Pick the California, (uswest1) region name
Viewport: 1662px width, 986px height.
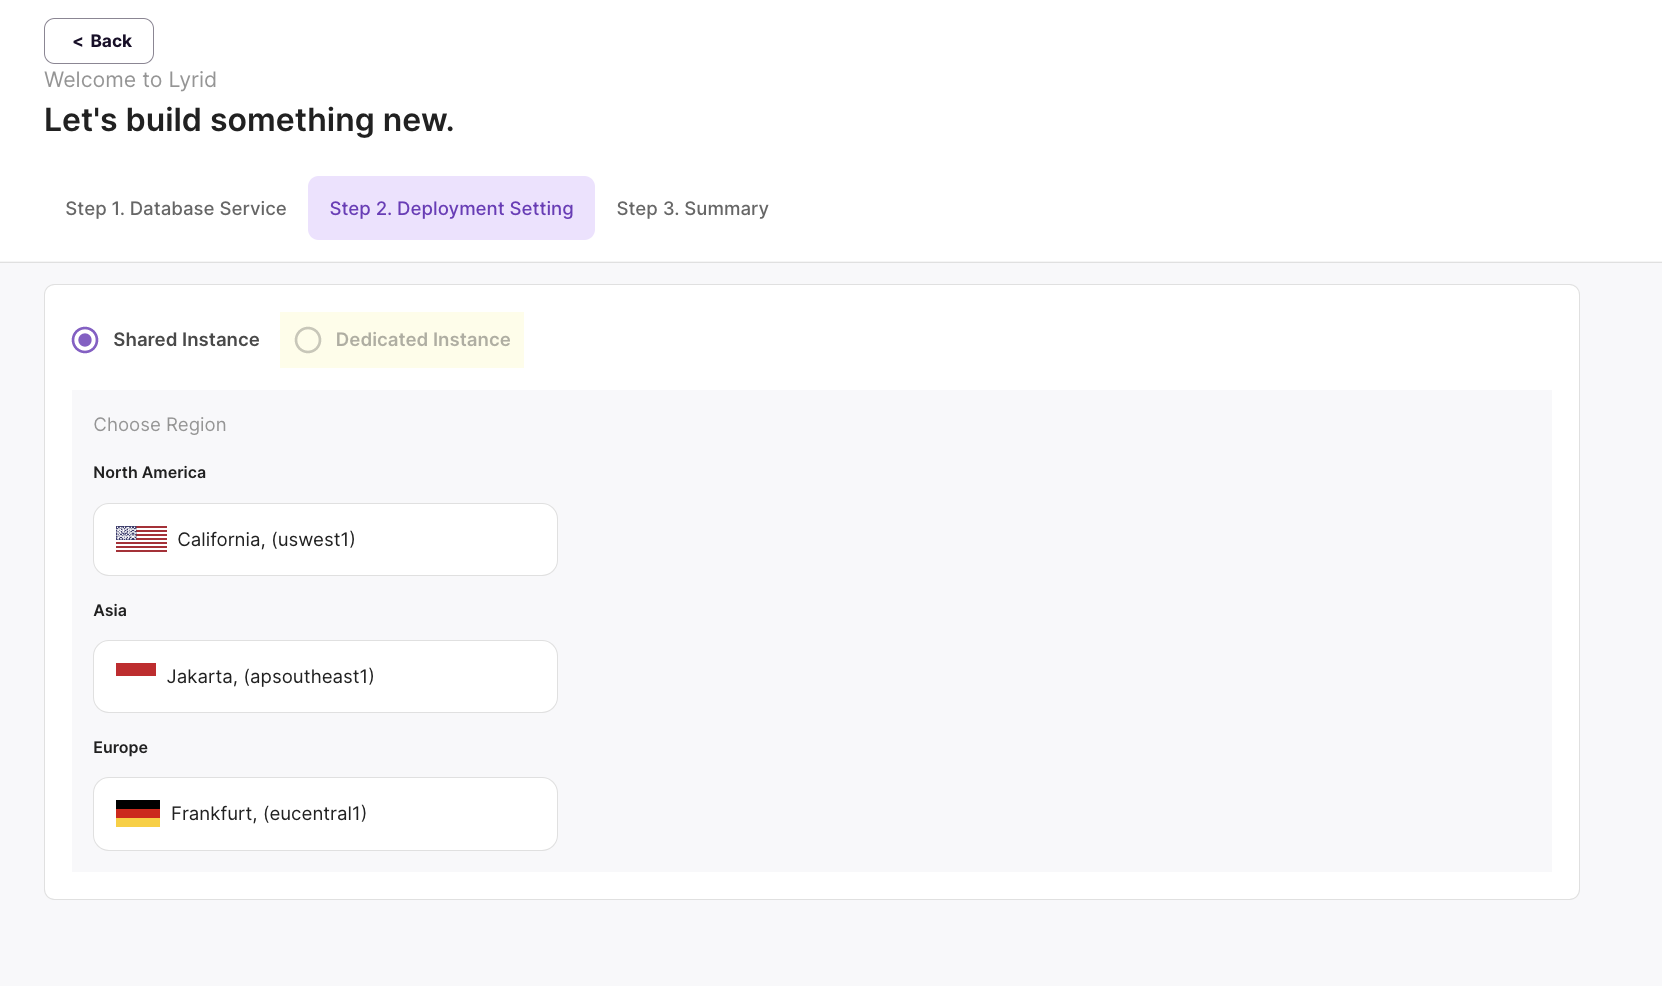click(266, 540)
